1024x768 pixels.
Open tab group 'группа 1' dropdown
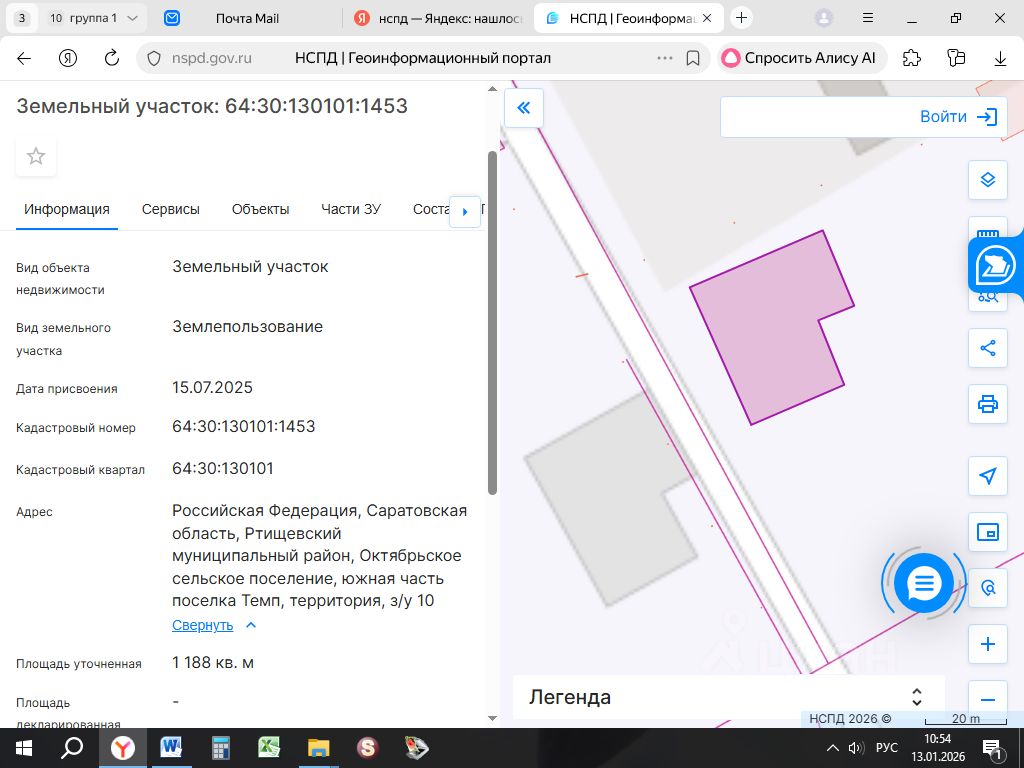pos(95,18)
